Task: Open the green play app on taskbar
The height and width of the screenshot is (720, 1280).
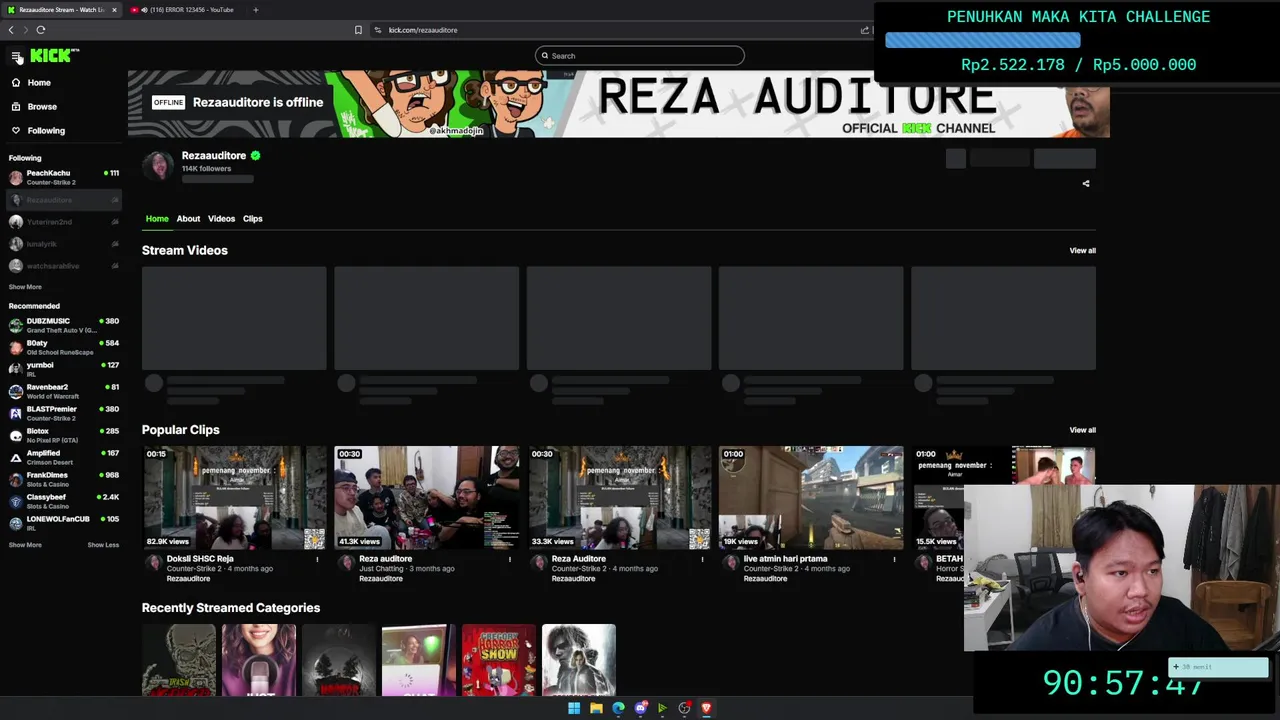Action: click(x=662, y=708)
